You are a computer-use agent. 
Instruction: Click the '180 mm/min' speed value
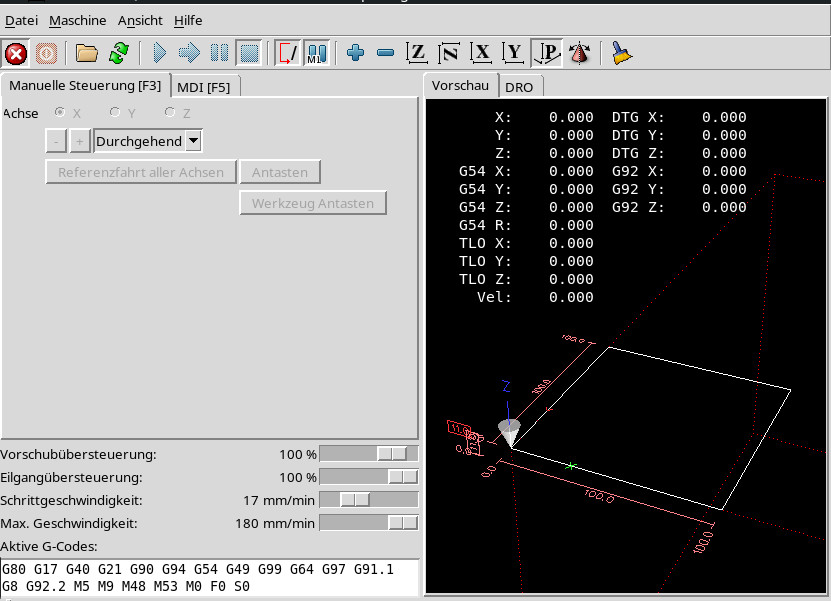pyautogui.click(x=275, y=524)
